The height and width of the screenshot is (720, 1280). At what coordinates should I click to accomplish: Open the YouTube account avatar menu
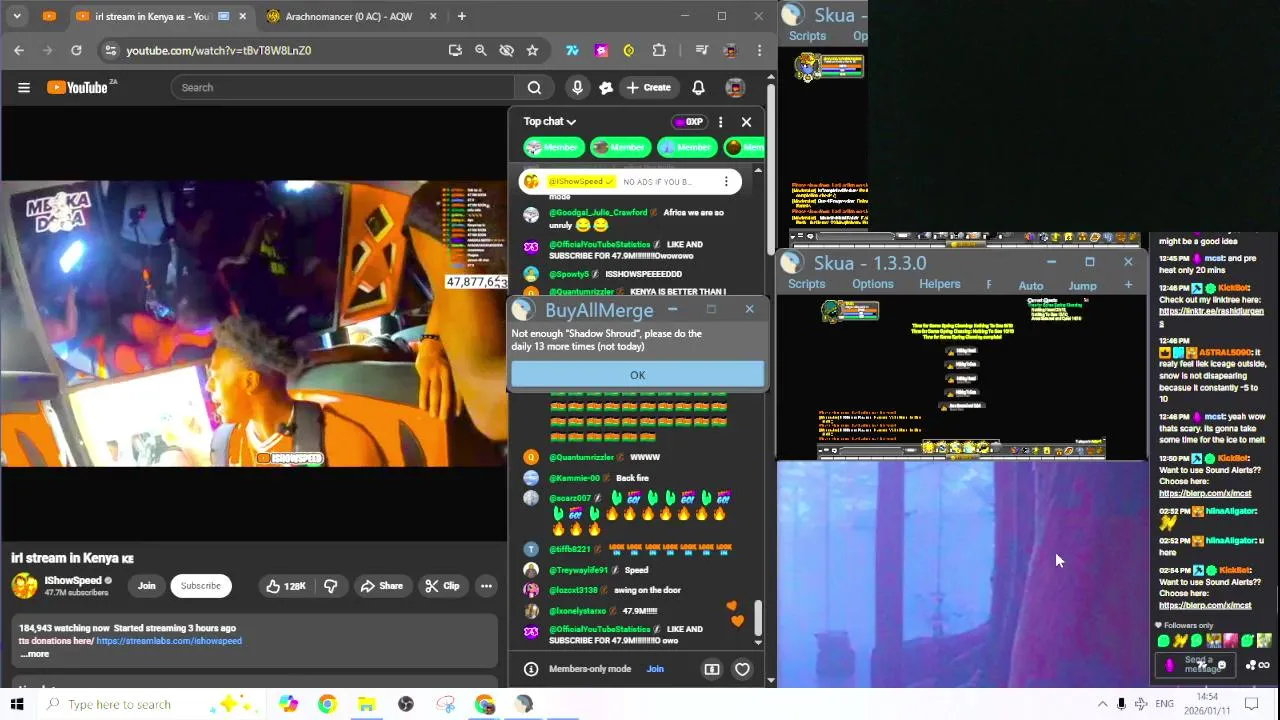[x=735, y=87]
